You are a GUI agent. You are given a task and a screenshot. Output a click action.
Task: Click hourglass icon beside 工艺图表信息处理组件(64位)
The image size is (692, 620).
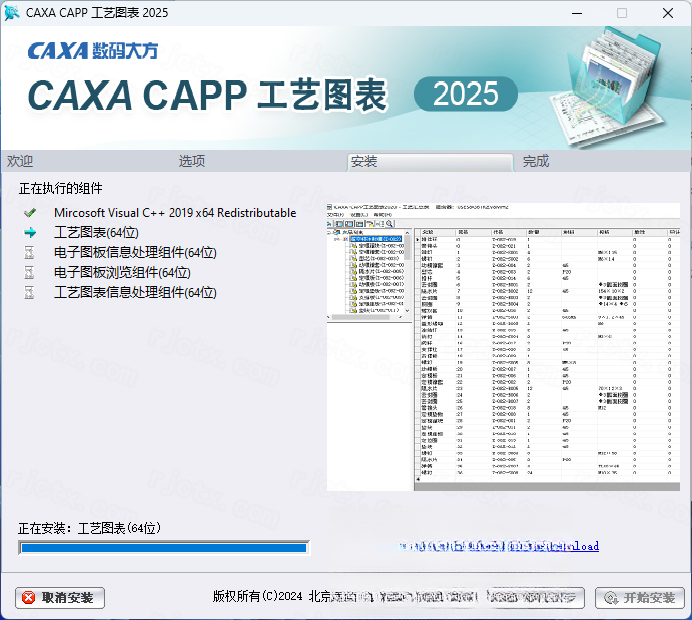(29, 292)
